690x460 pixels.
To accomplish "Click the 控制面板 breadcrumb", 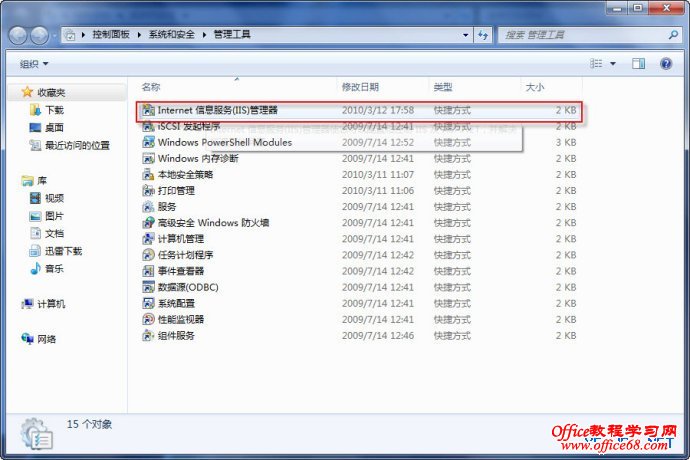I will tap(111, 34).
